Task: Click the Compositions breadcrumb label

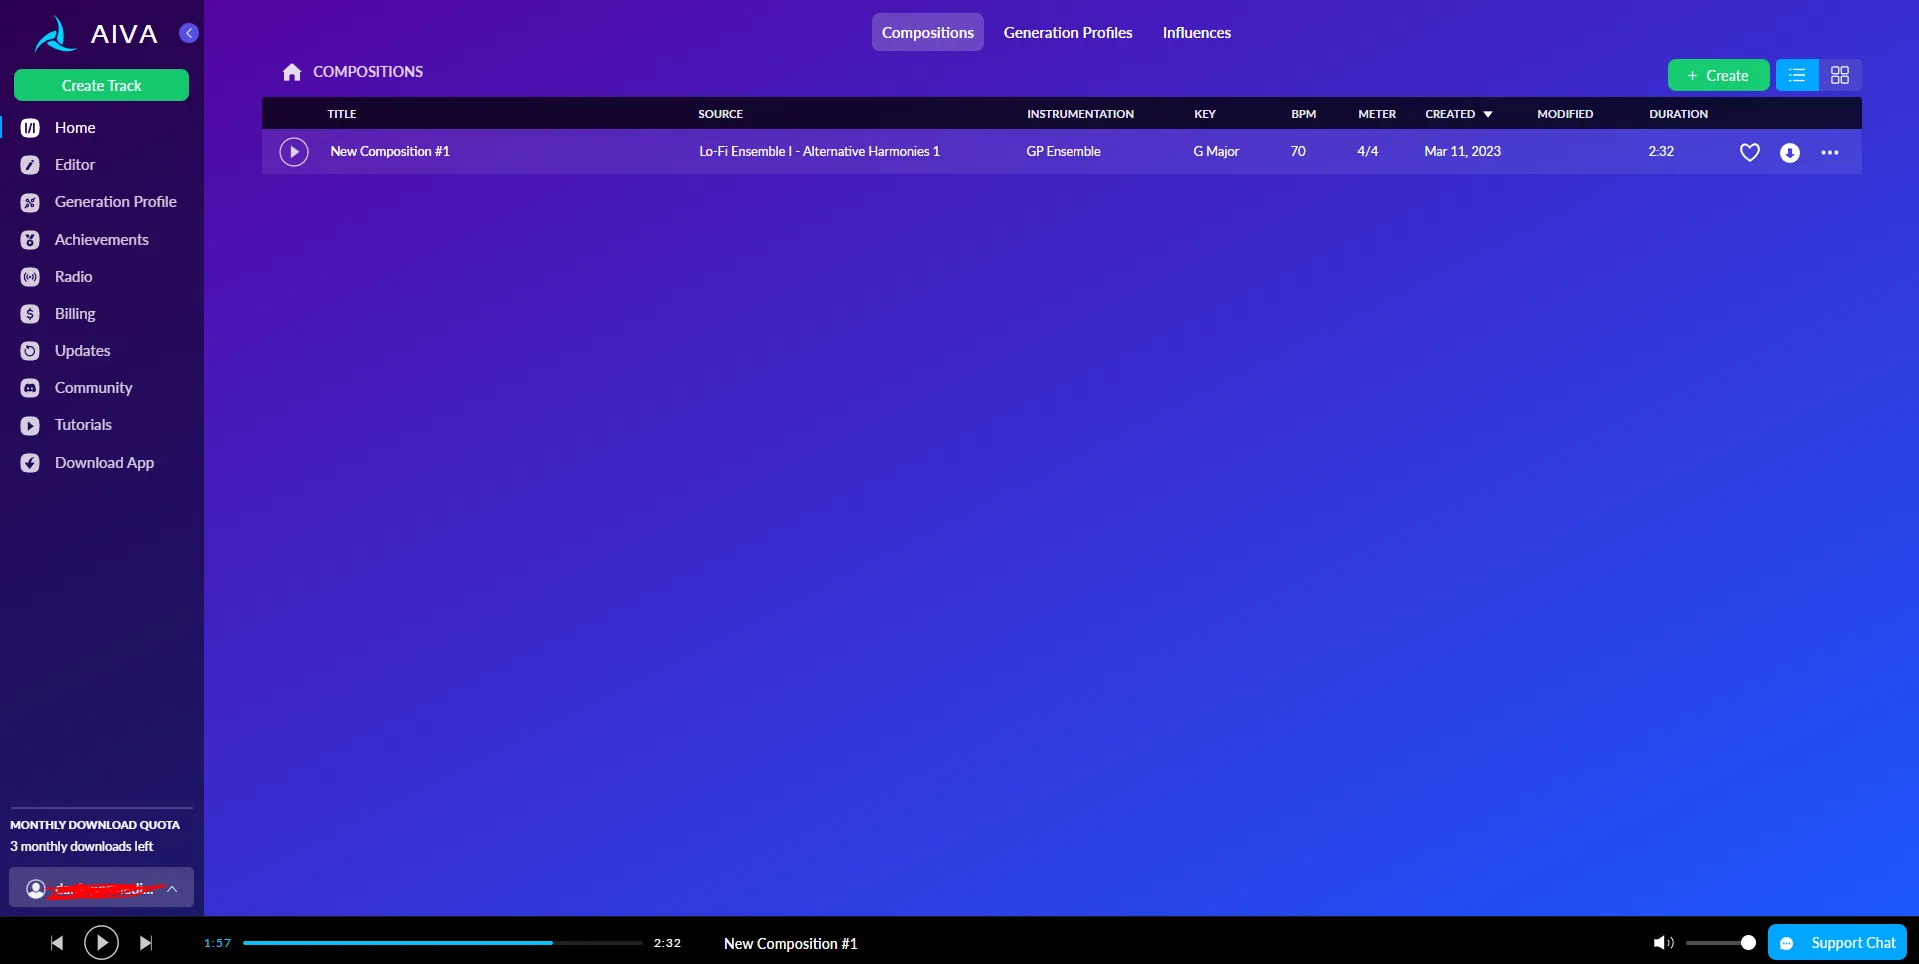Action: coord(368,72)
